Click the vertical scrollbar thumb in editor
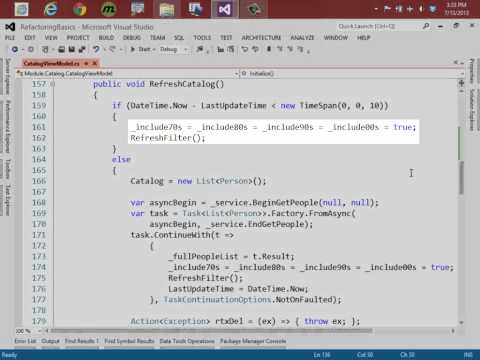The width and height of the screenshot is (480, 360). (461, 177)
